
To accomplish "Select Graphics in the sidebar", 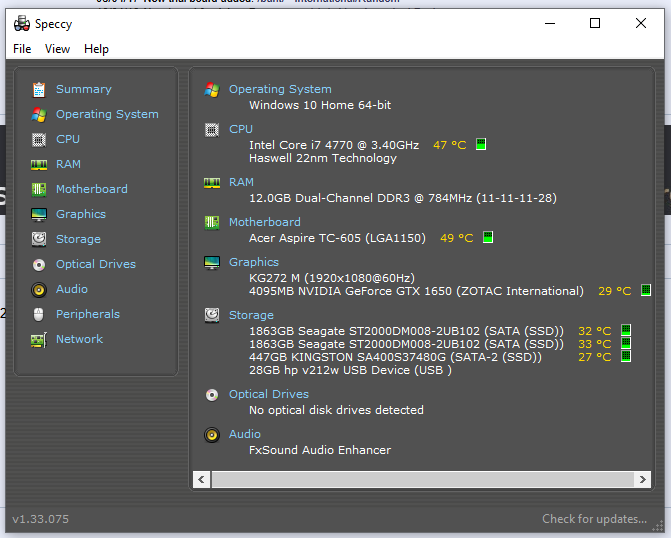I will pos(81,214).
